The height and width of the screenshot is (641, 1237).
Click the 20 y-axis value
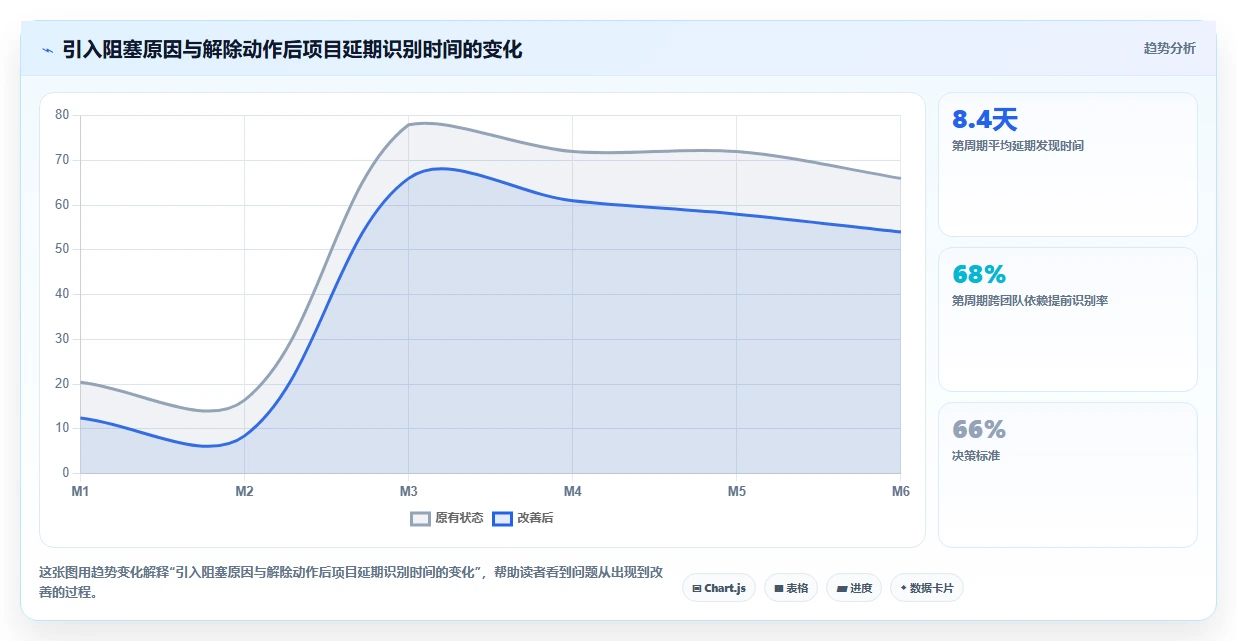[62, 384]
